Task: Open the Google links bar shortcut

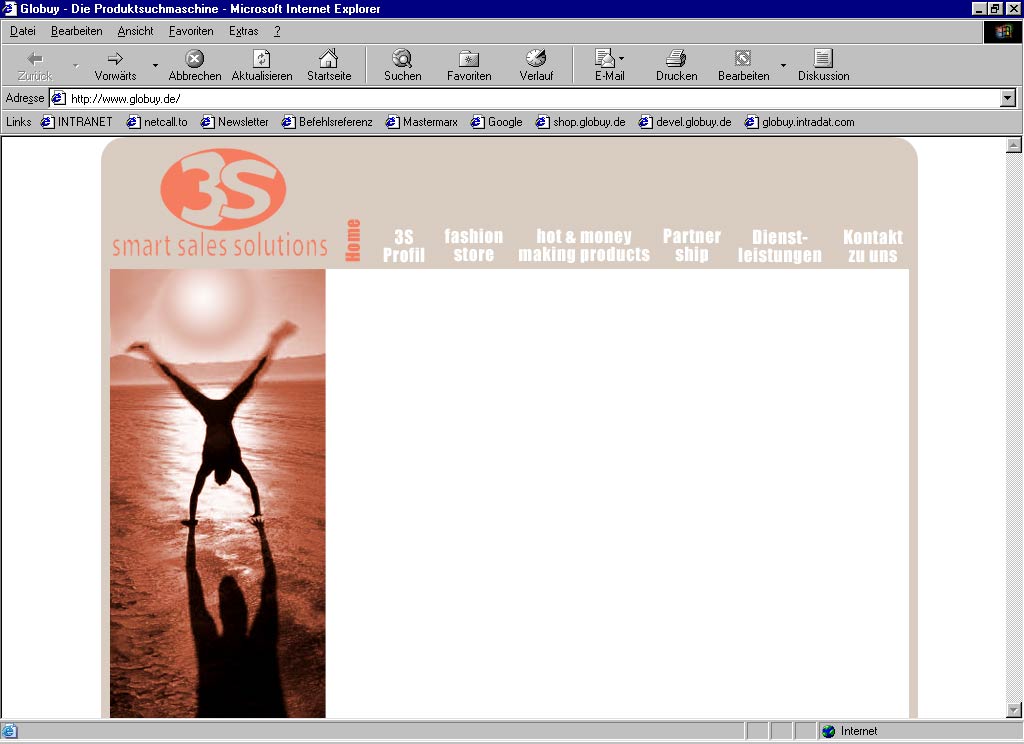Action: (497, 122)
